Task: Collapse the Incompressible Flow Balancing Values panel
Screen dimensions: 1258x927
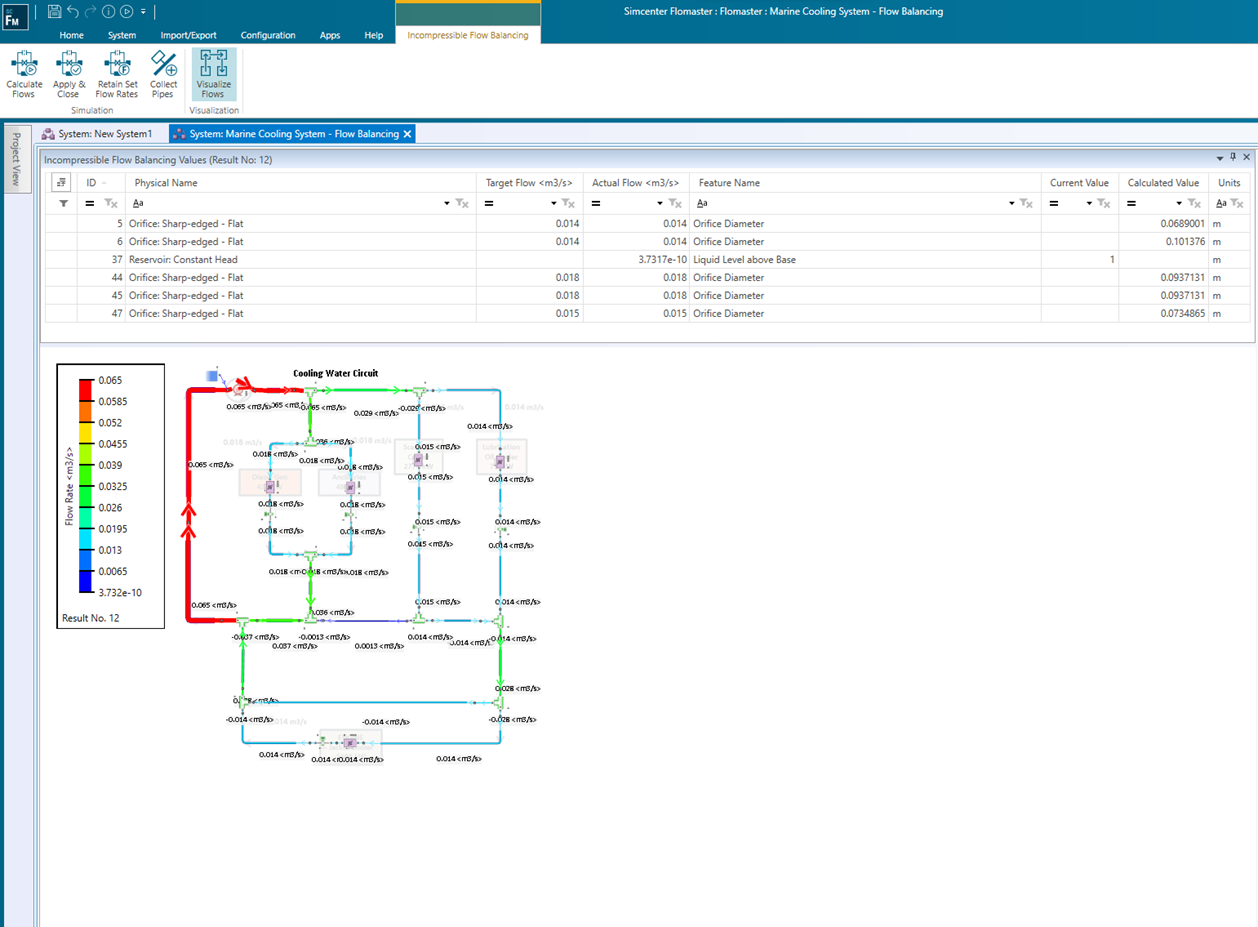Action: pyautogui.click(x=1219, y=157)
